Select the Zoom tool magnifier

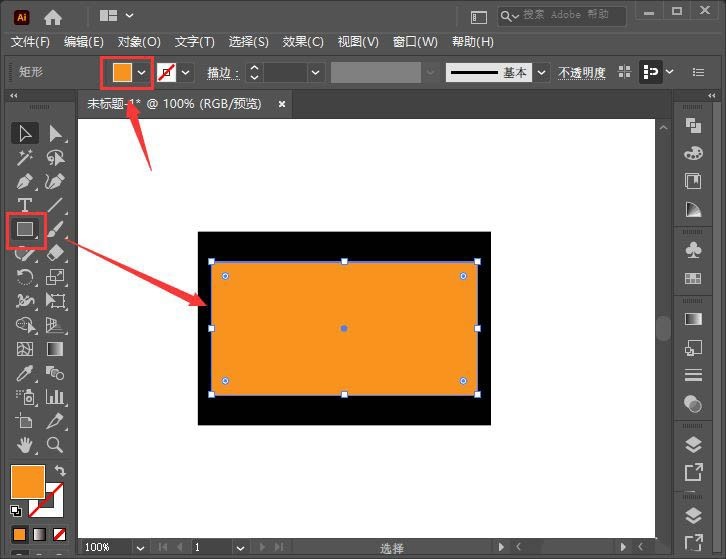(x=55, y=445)
